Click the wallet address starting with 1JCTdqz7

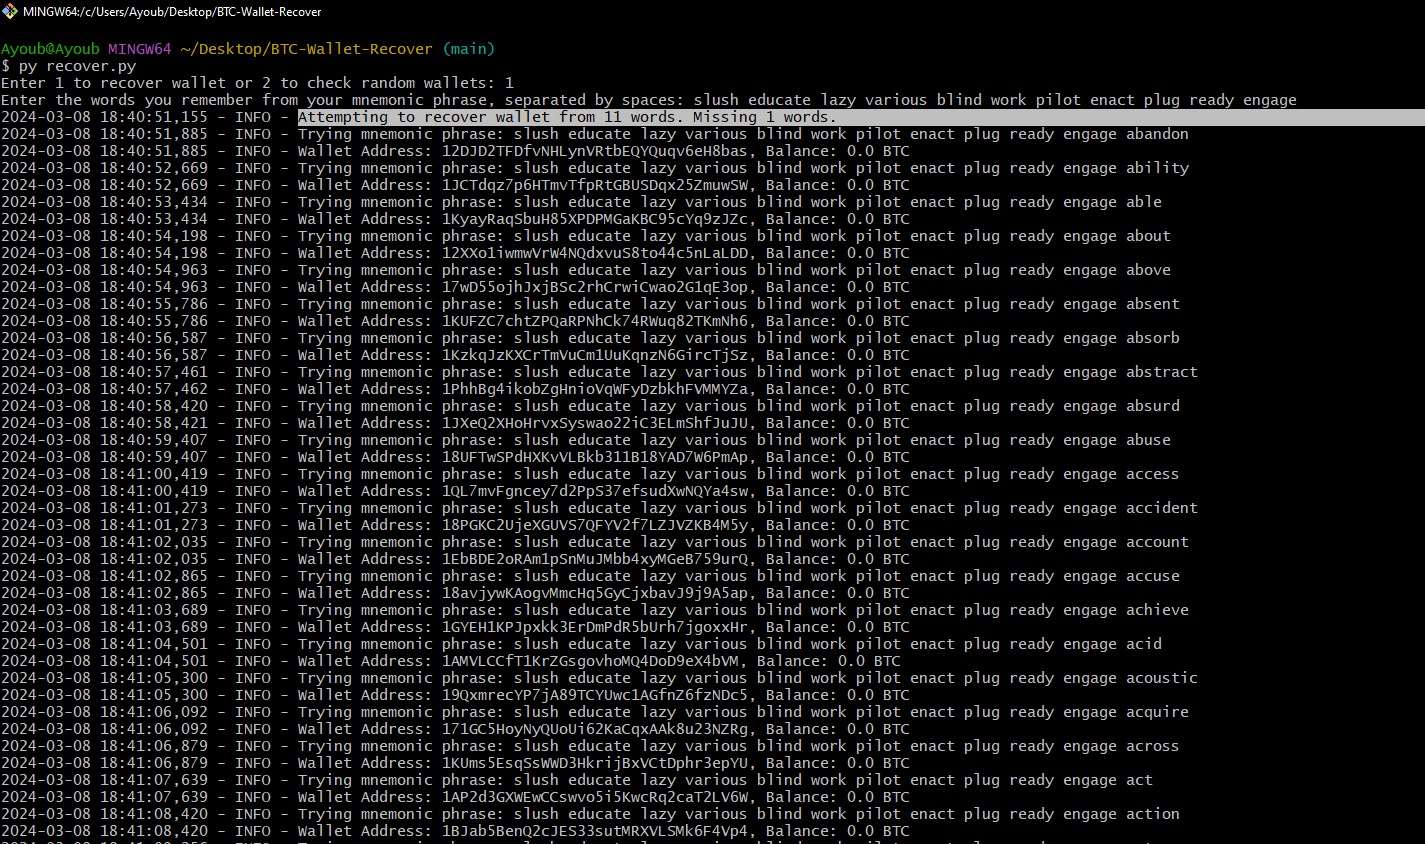[x=595, y=185]
